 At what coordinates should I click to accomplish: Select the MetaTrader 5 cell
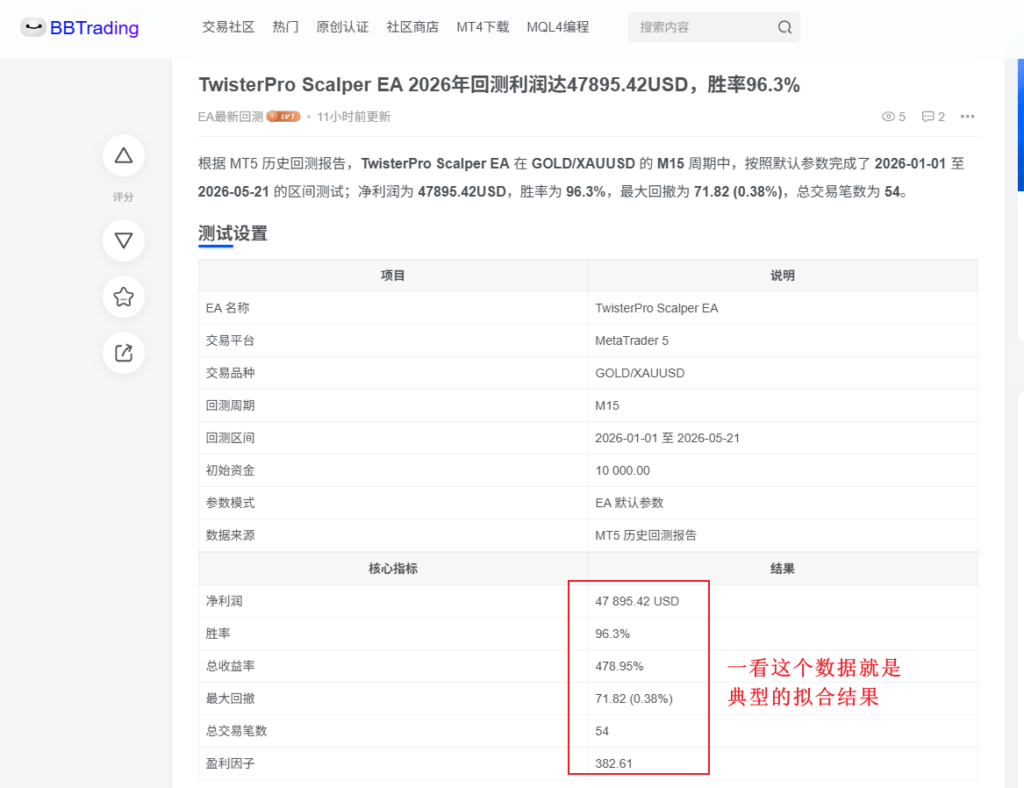(632, 341)
